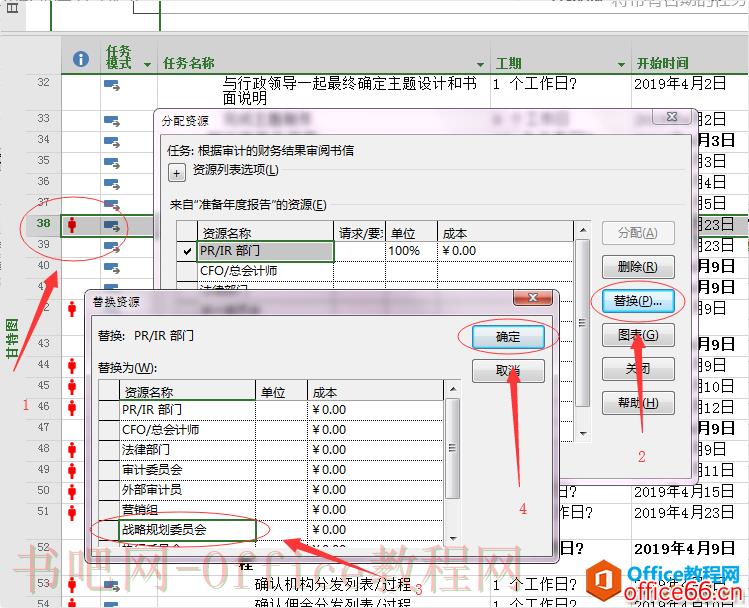Click task name 确认机构分发列表/过程

[x=332, y=584]
